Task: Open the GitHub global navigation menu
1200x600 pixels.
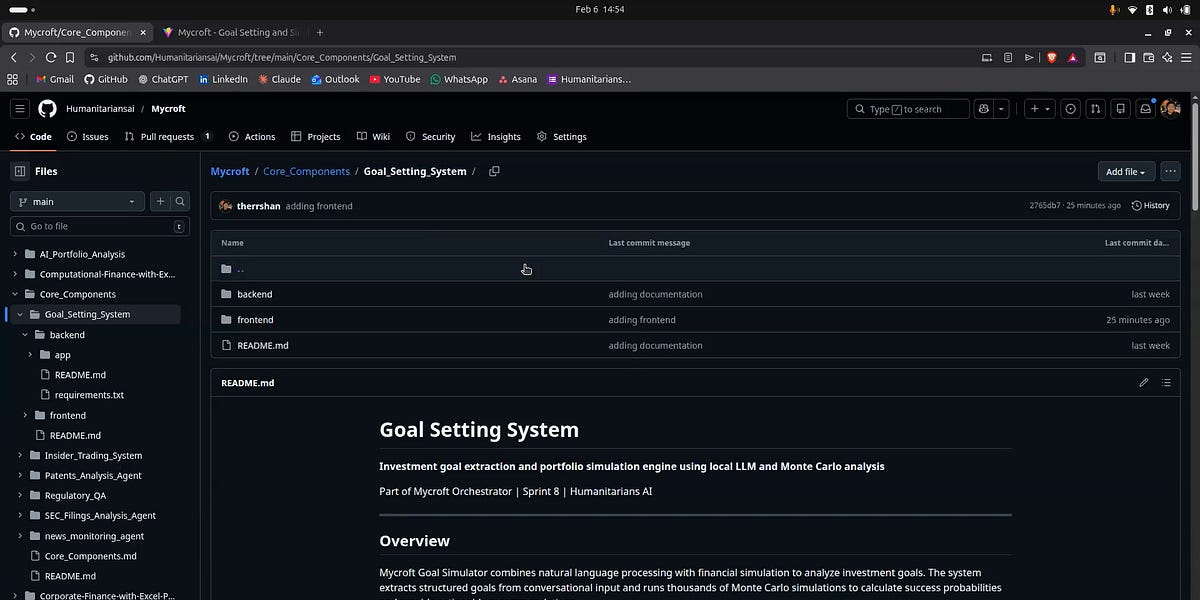Action: coord(20,109)
